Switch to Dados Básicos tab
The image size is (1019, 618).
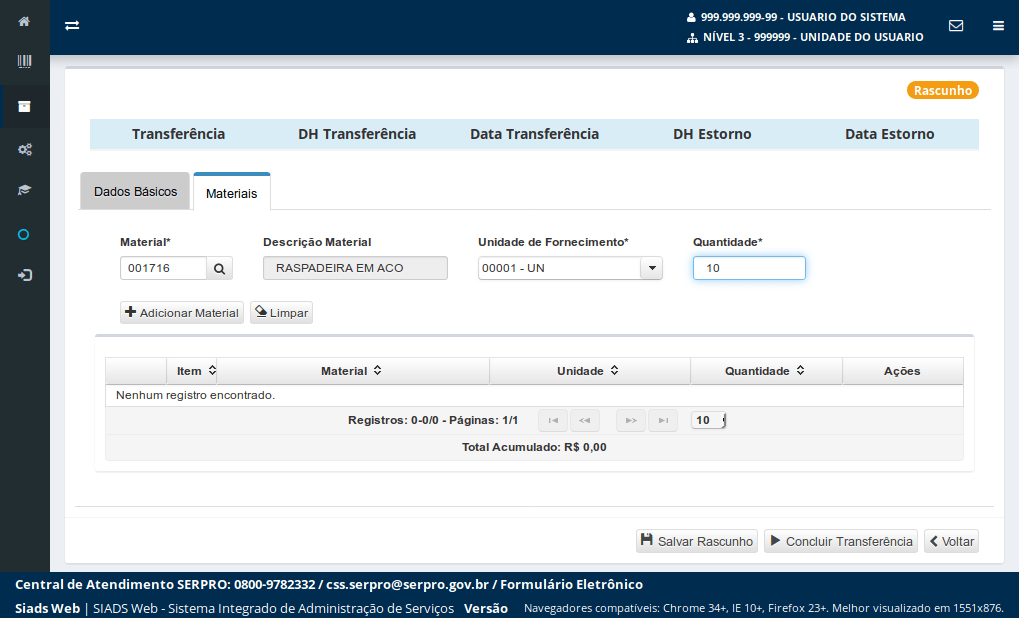[135, 192]
